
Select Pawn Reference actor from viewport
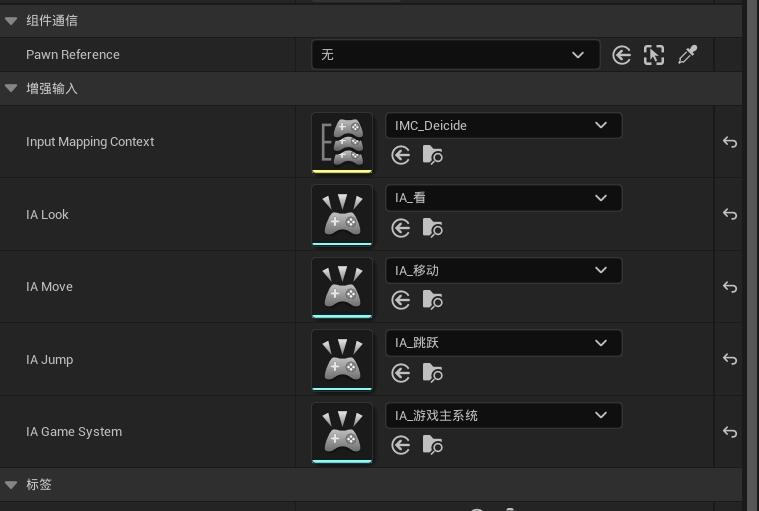(x=654, y=55)
